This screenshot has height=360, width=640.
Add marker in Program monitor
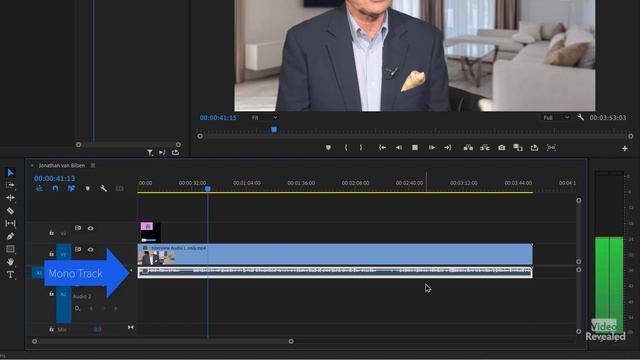(x=328, y=148)
